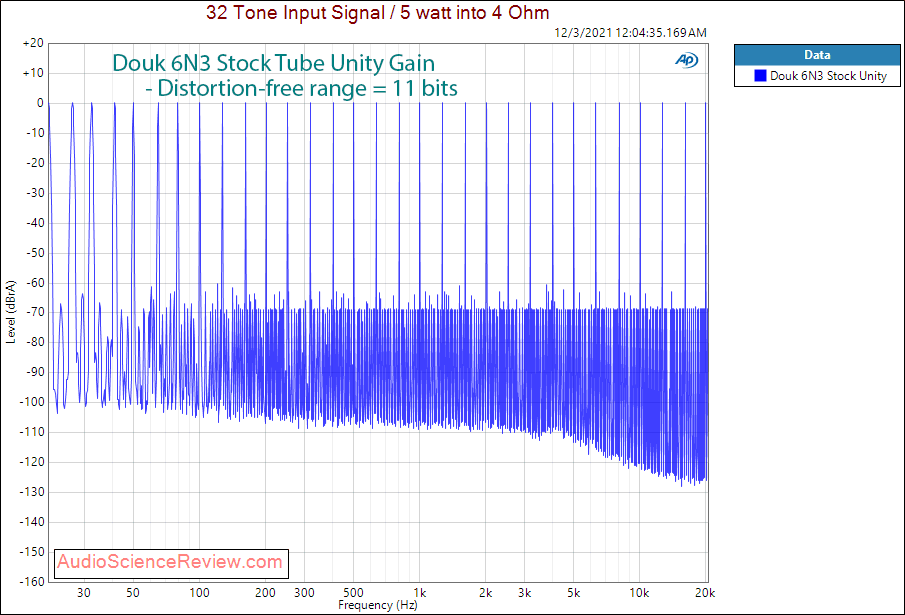
Task: Click the '-40' level axis tick label
Action: [x=35, y=223]
